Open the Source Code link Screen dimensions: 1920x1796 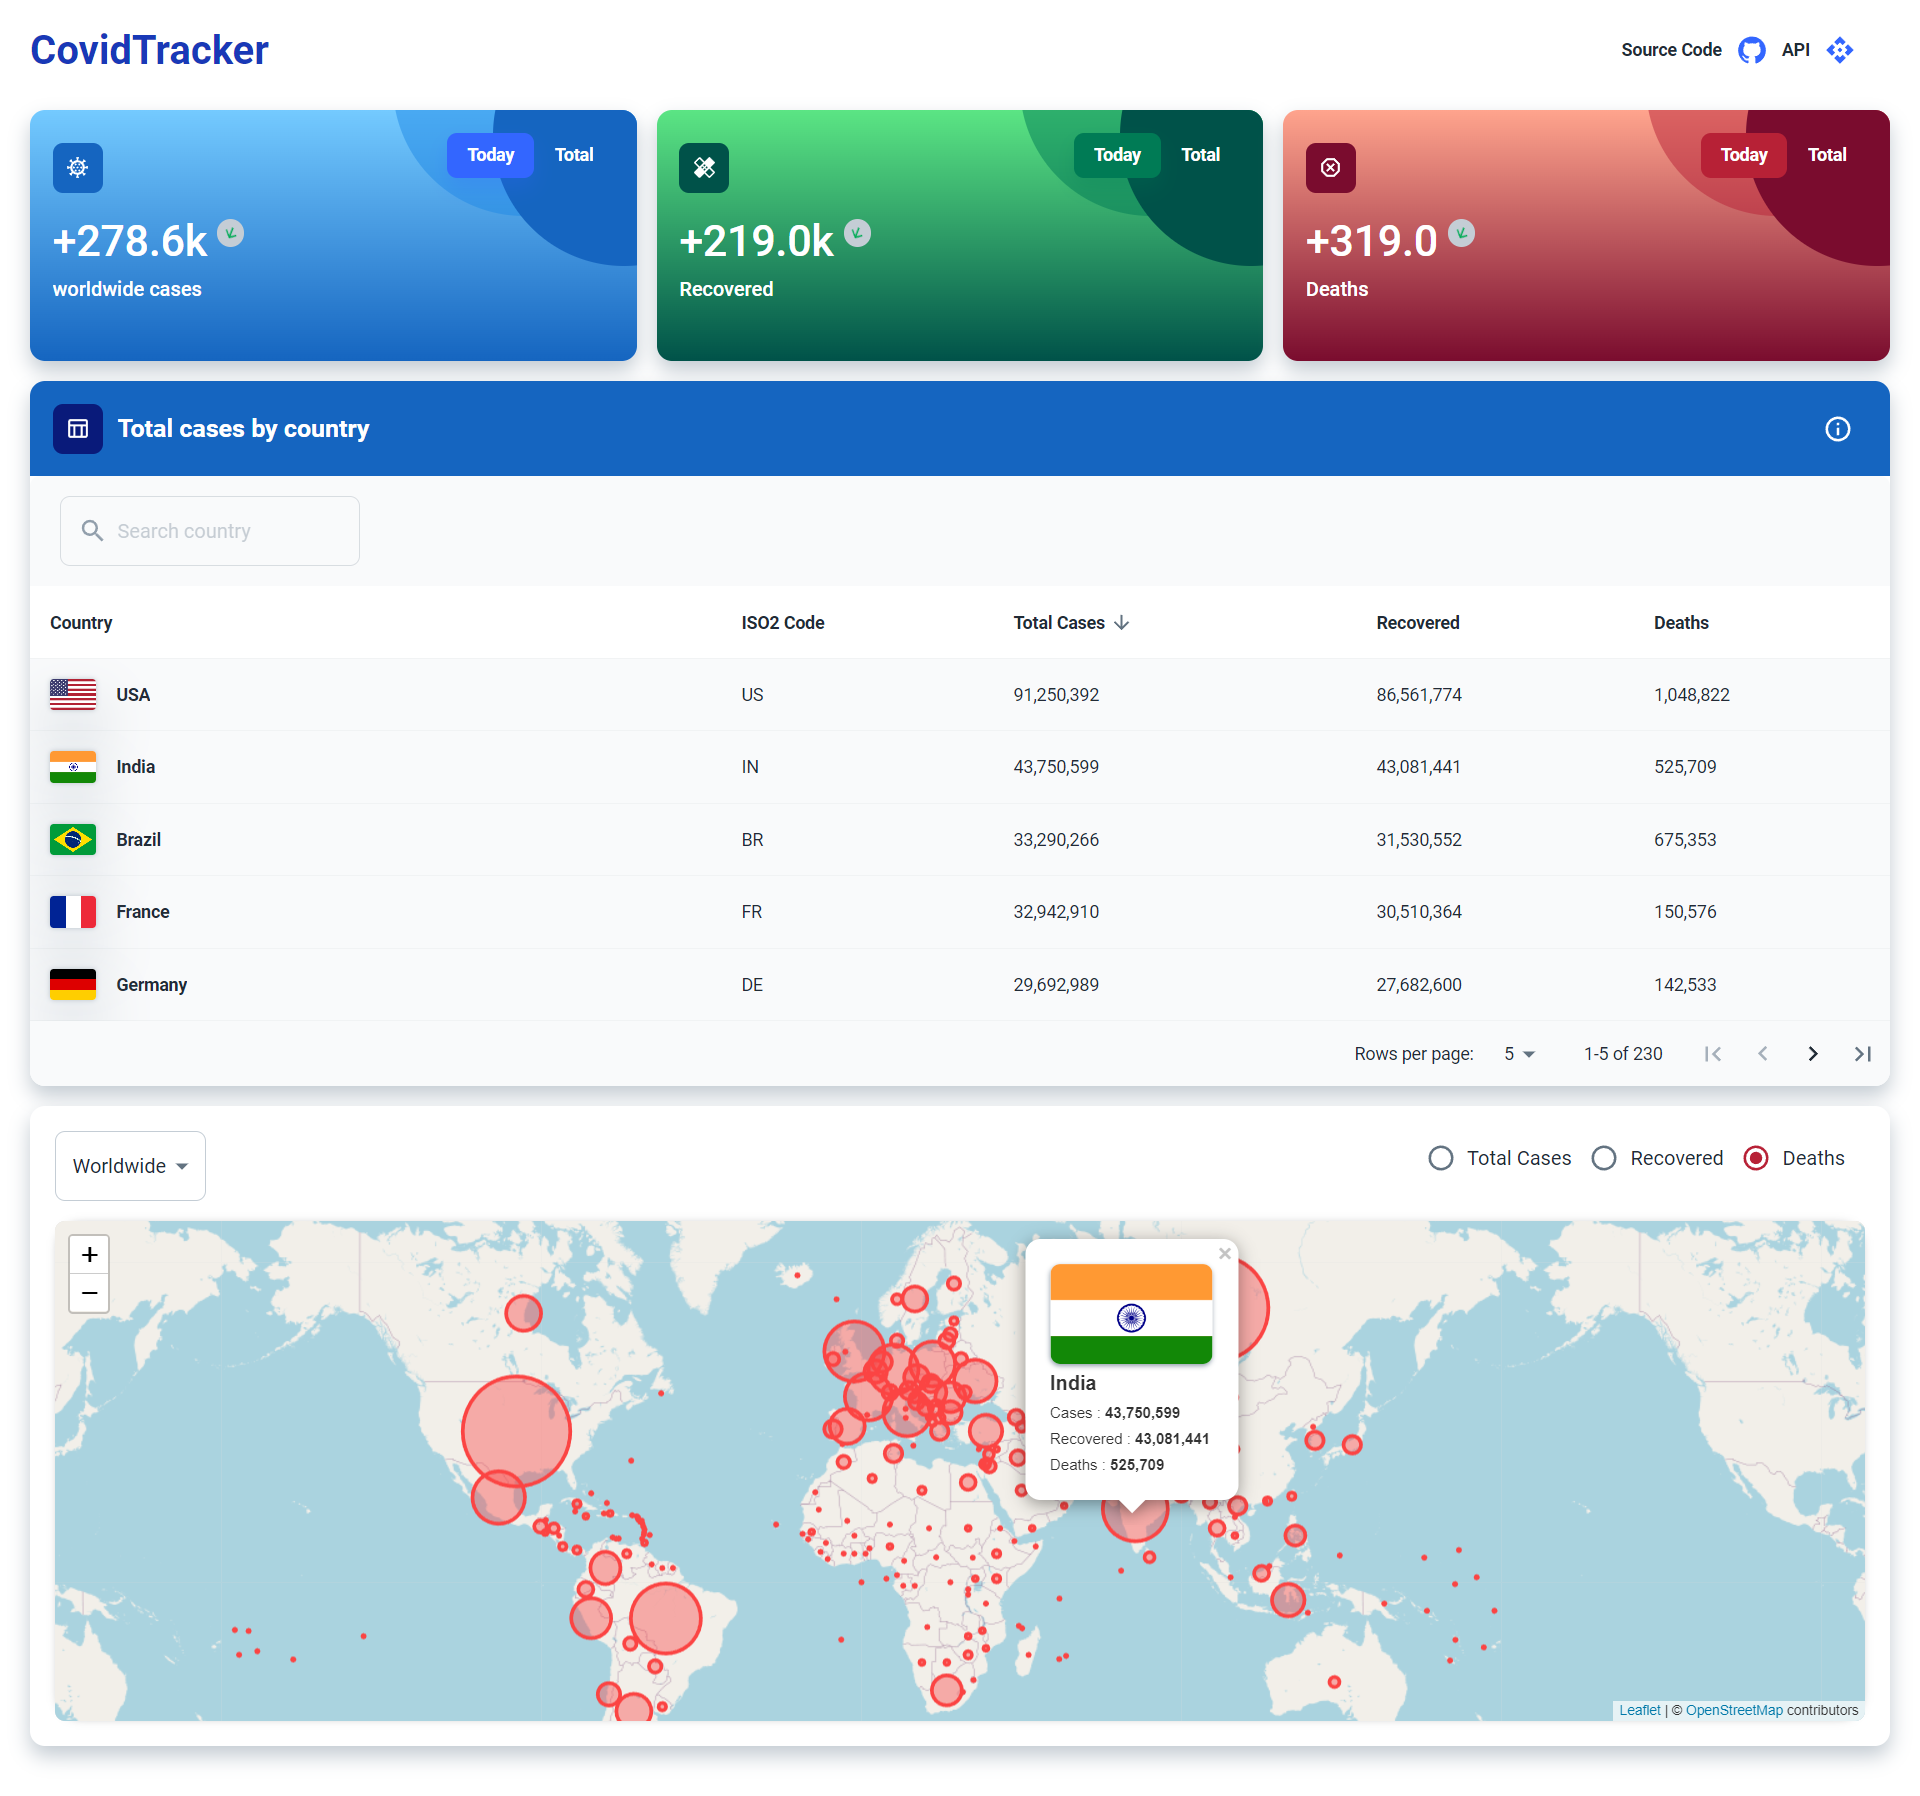point(1671,50)
